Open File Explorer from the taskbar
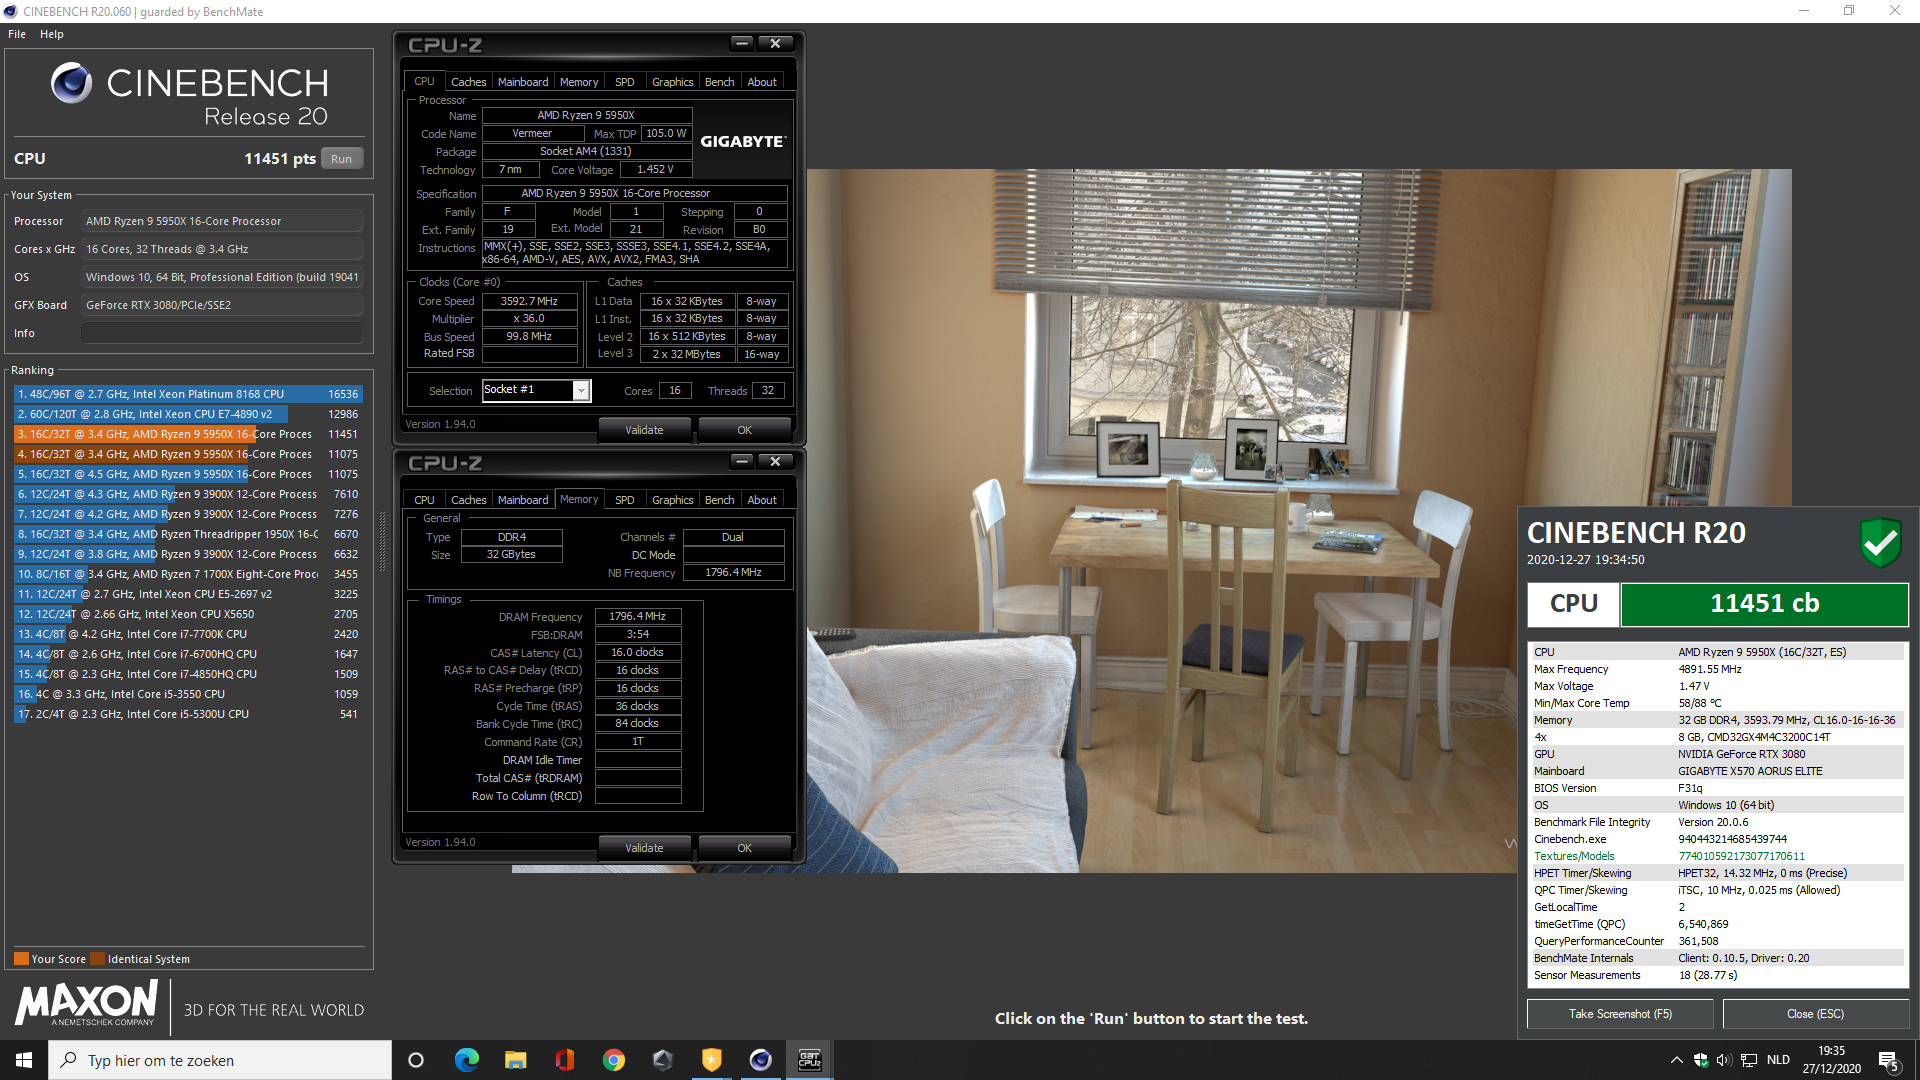This screenshot has height=1080, width=1920. pos(516,1060)
